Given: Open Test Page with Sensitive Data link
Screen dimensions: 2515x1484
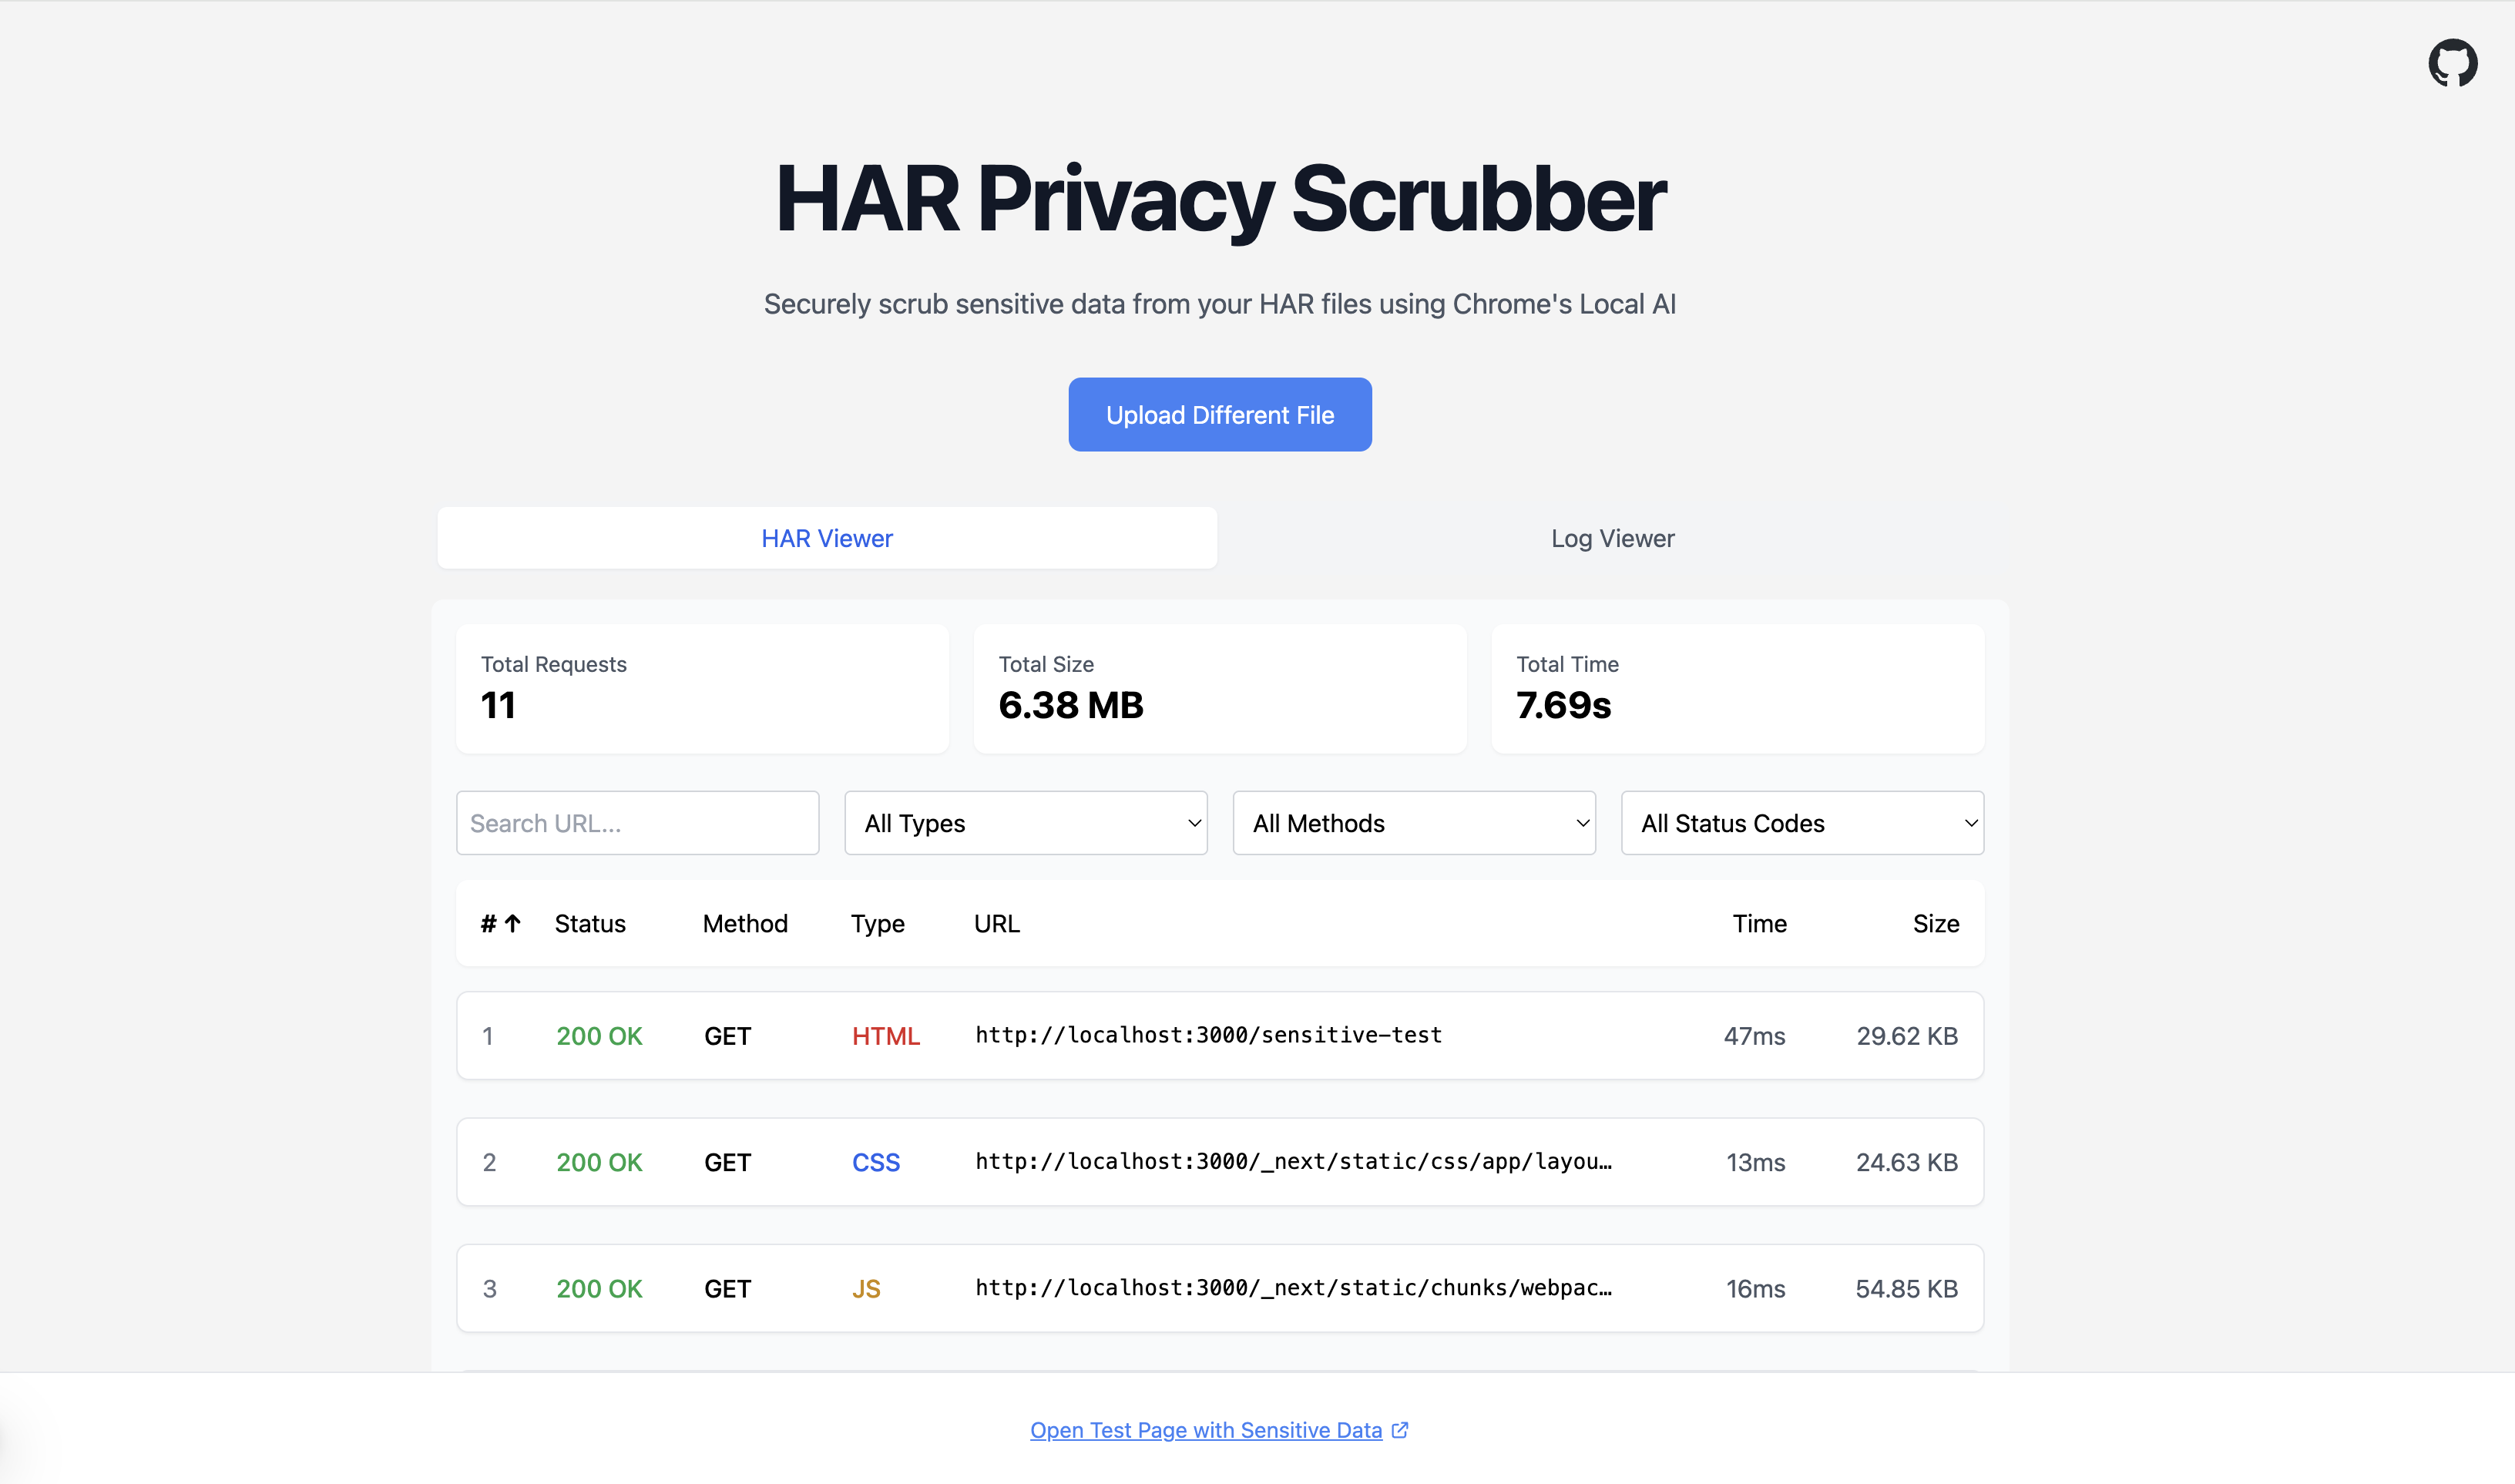Looking at the screenshot, I should coord(1205,1430).
